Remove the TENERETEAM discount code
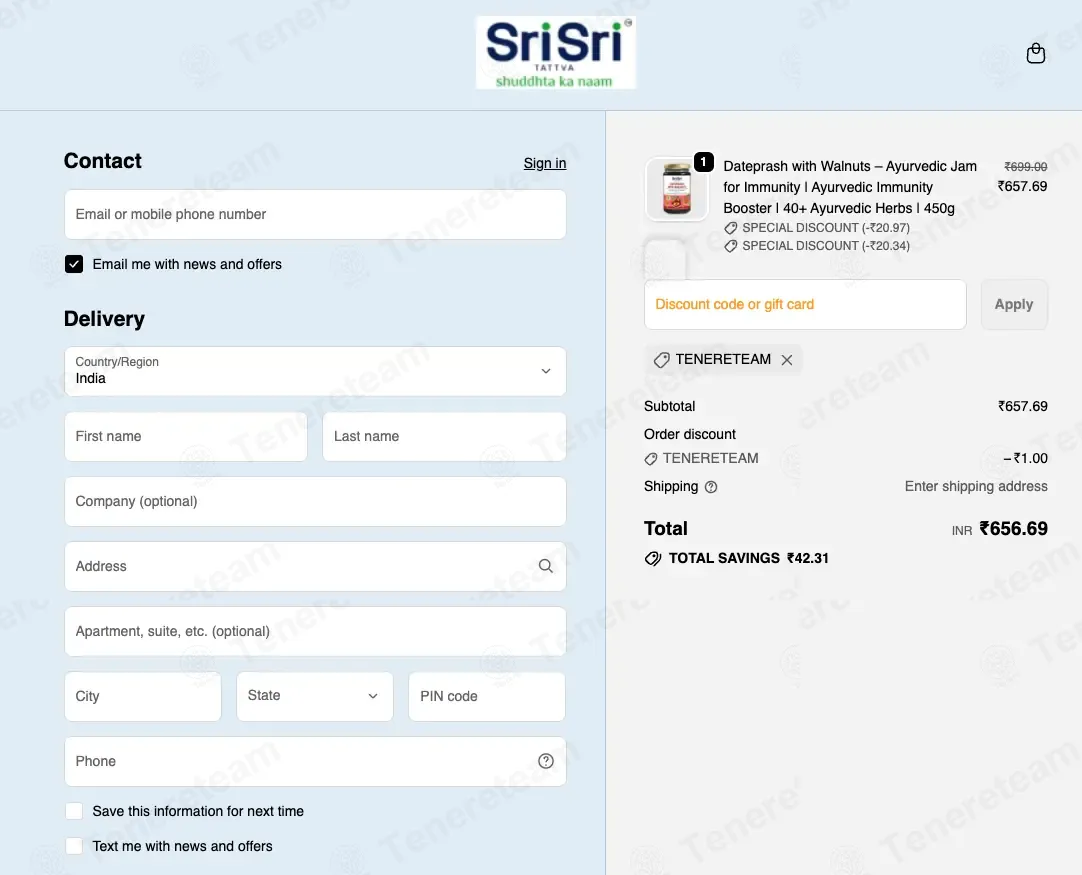The width and height of the screenshot is (1082, 875). (787, 360)
